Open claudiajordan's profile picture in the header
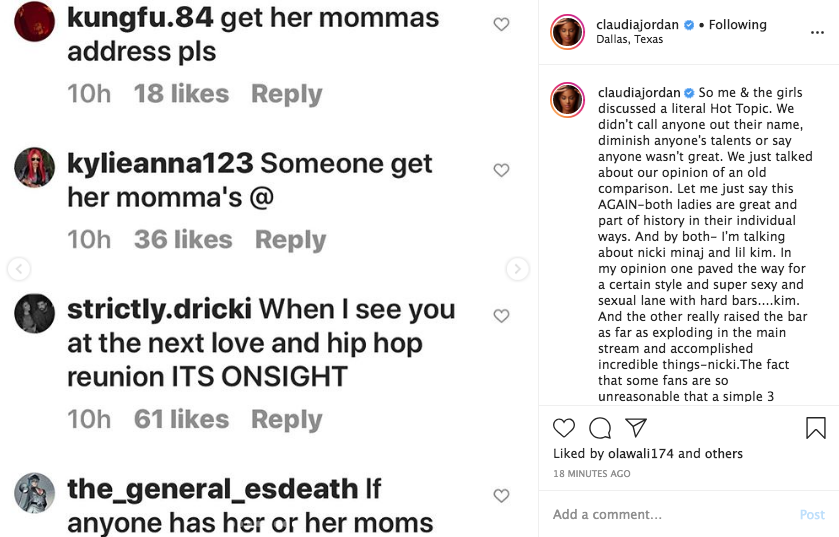Screen dimensions: 839x537 [567, 32]
